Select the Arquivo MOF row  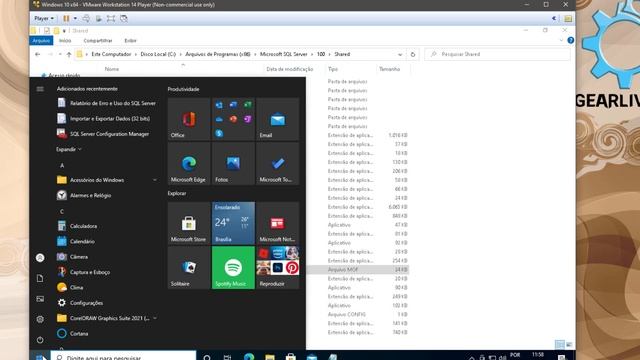coord(357,270)
